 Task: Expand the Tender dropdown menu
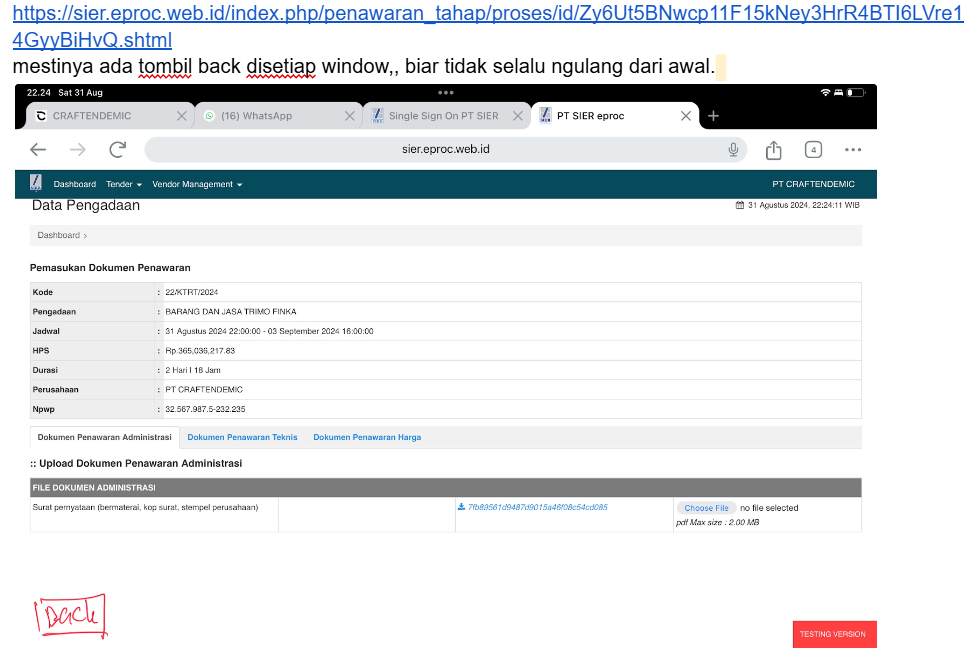(x=124, y=184)
